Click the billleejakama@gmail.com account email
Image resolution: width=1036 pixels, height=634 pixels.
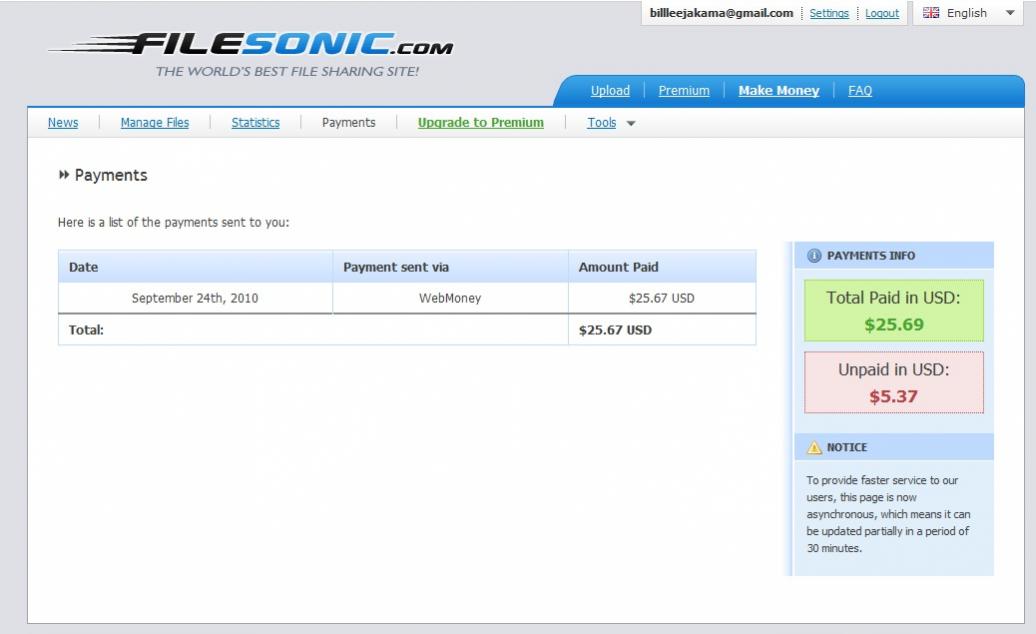pos(721,13)
